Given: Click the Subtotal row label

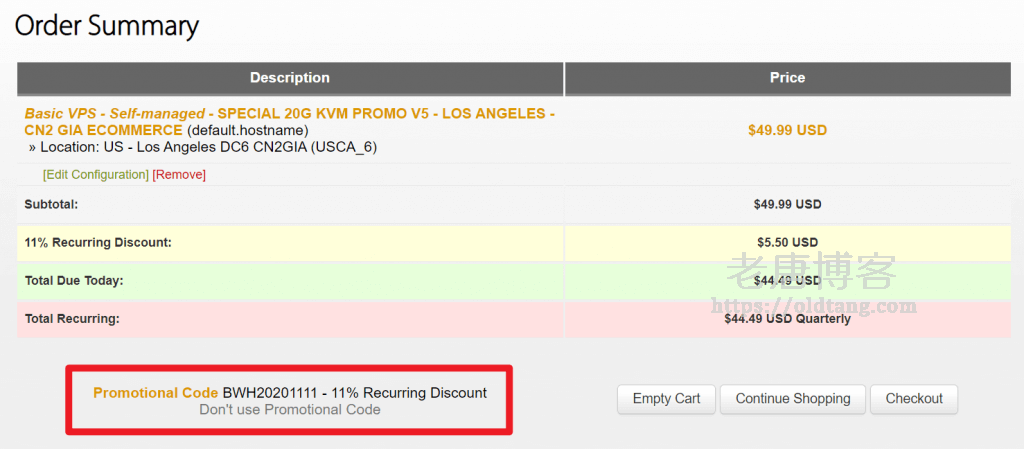Looking at the screenshot, I should point(52,204).
